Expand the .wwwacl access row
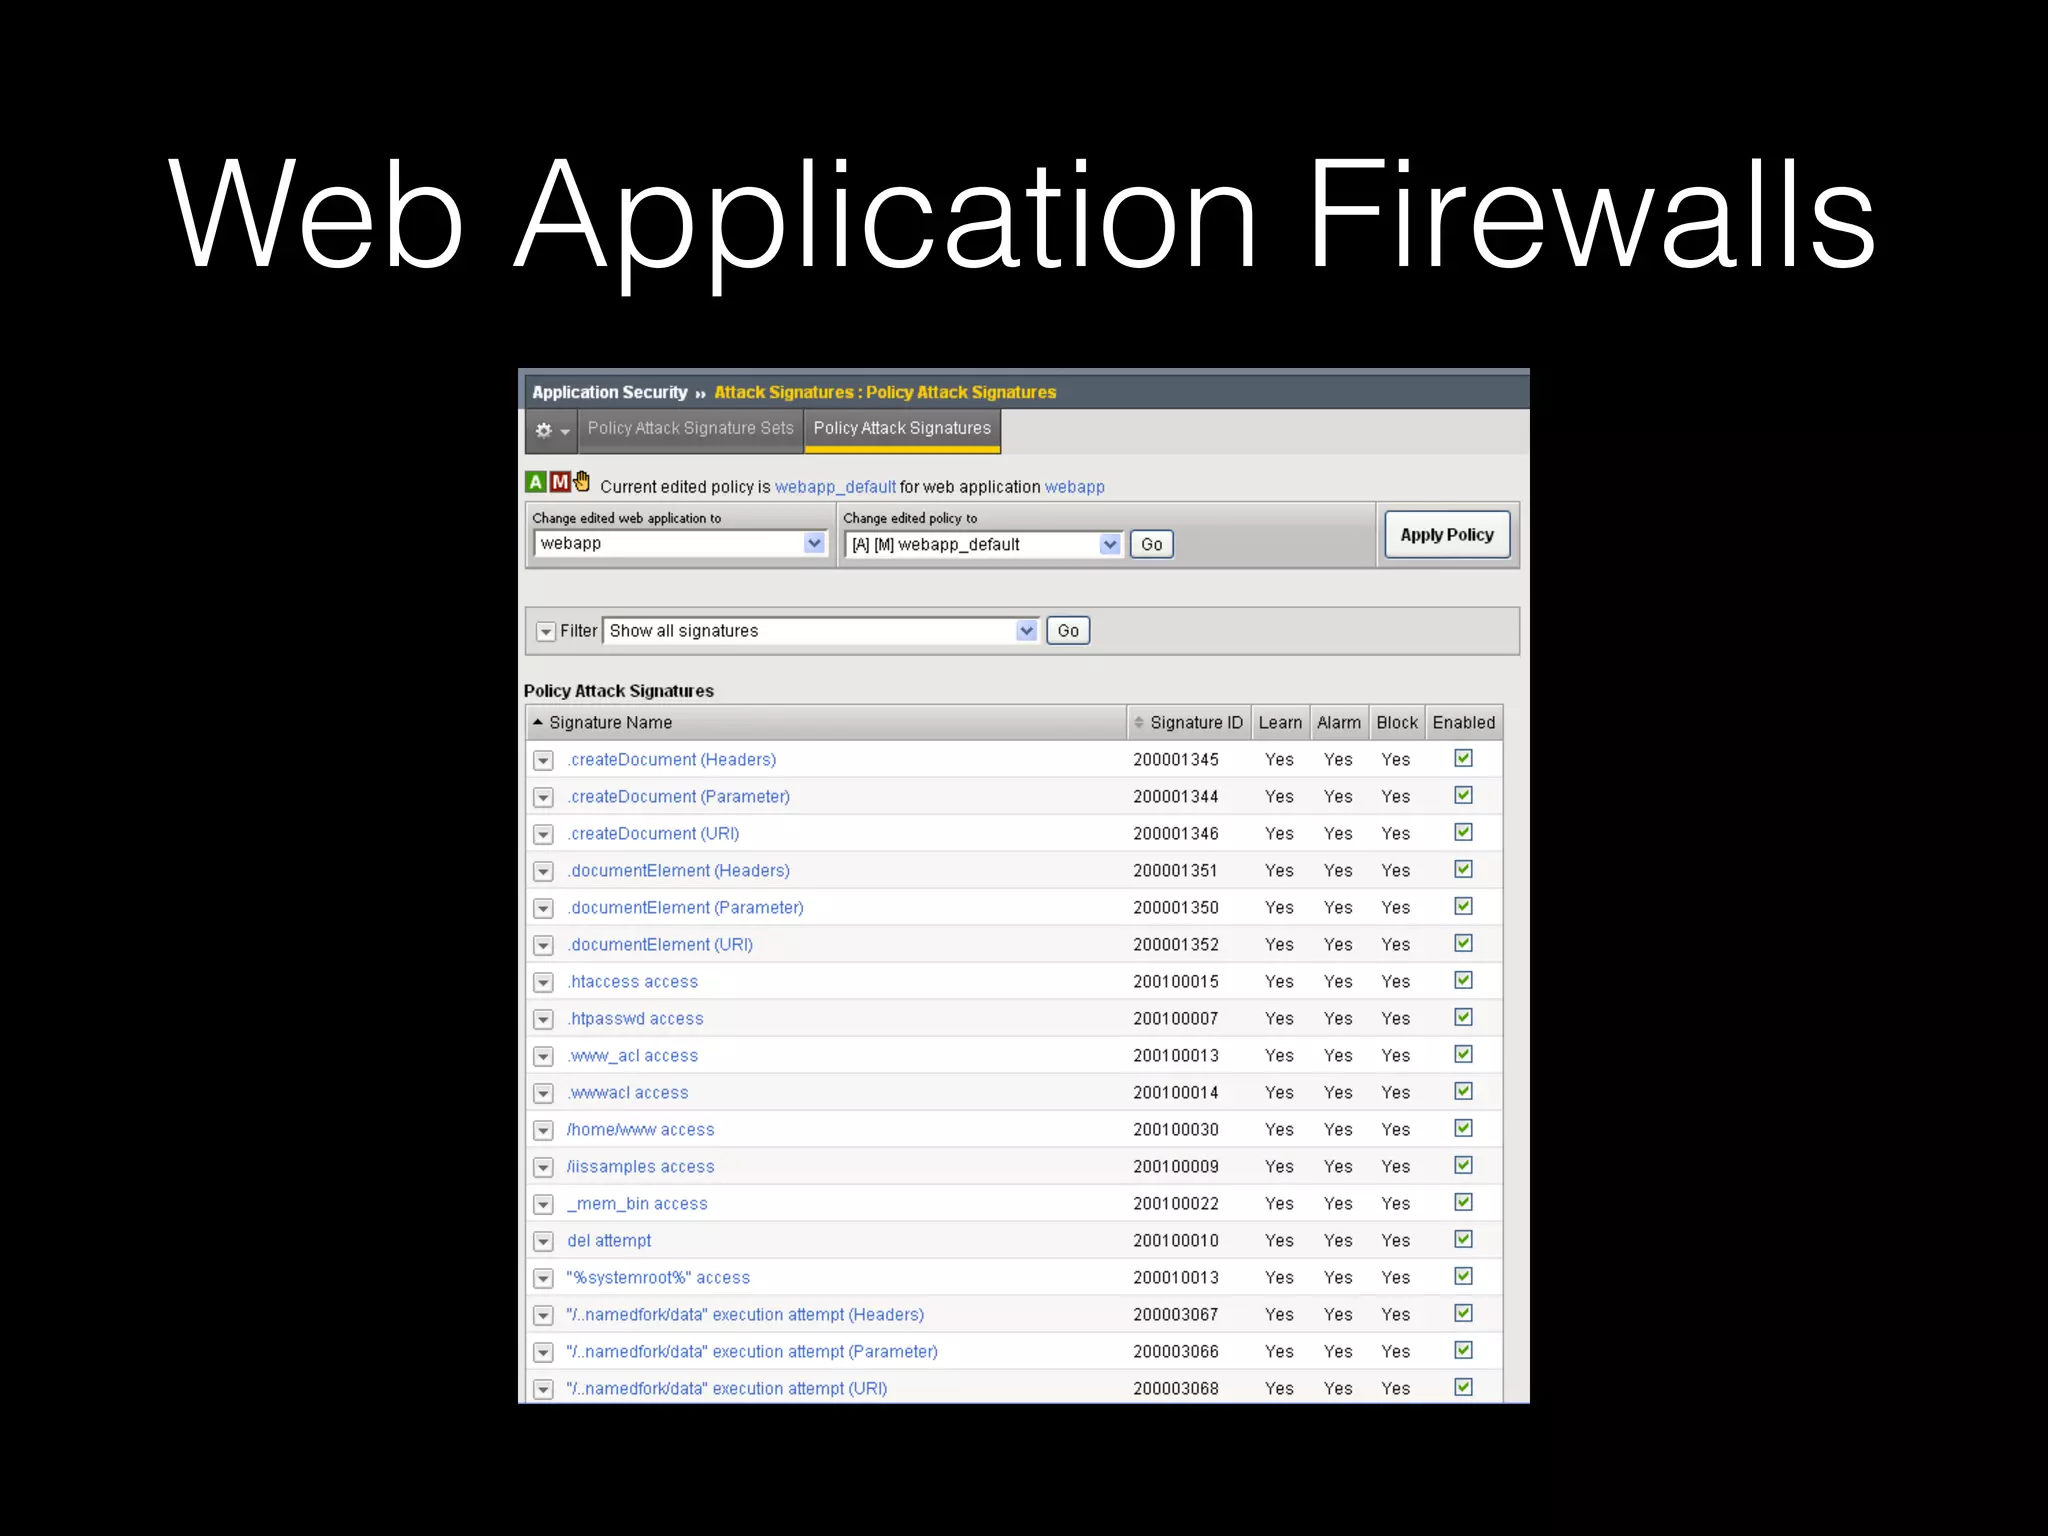The width and height of the screenshot is (2048, 1536). coord(544,1093)
